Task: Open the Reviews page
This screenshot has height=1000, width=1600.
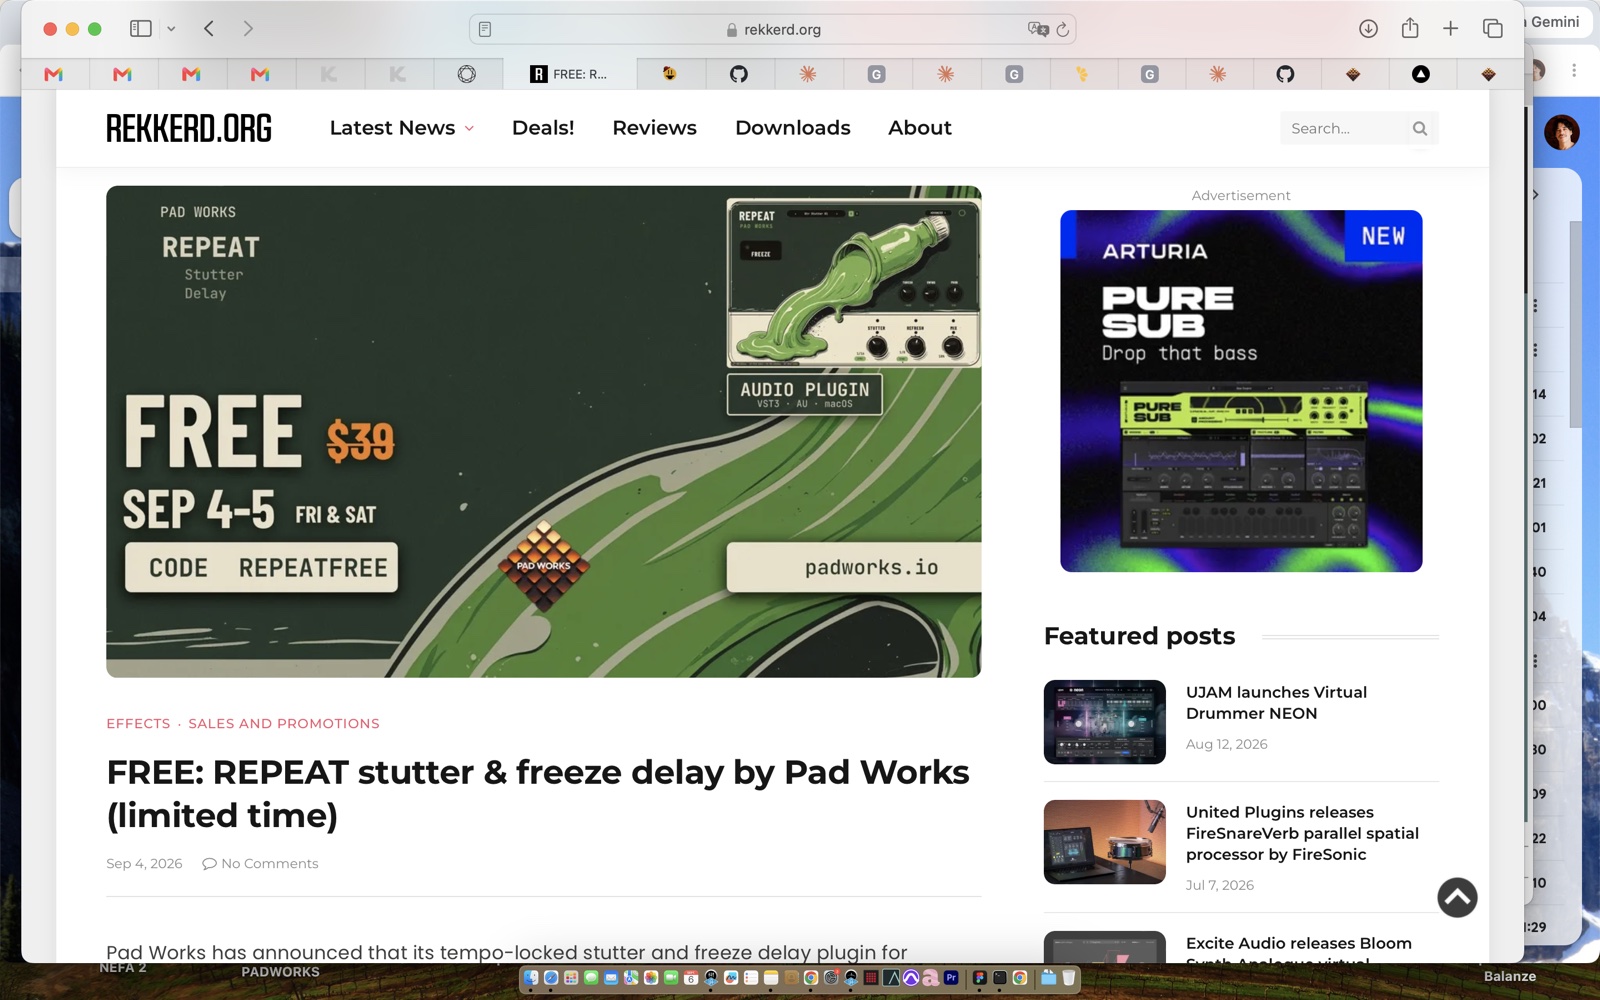Action: tap(654, 128)
